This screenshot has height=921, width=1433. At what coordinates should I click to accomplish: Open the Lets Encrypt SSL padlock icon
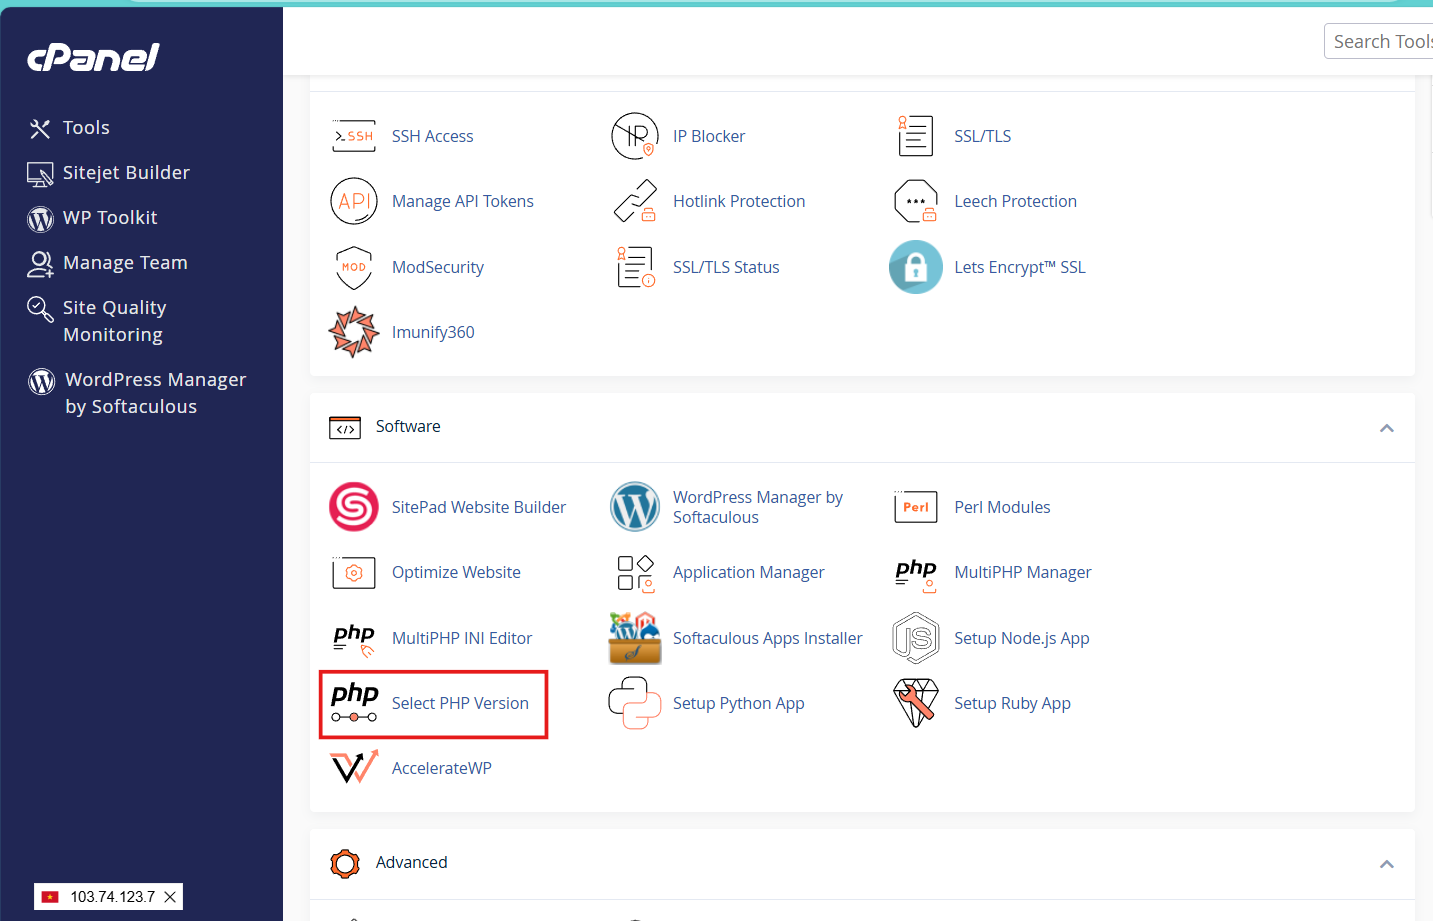click(x=916, y=267)
